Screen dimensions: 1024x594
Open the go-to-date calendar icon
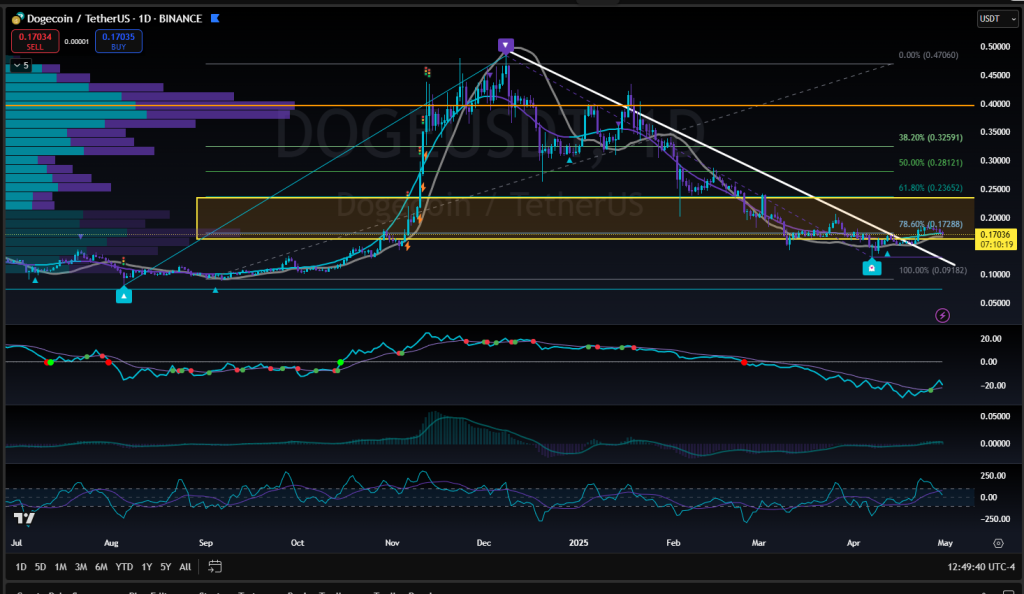click(x=215, y=567)
